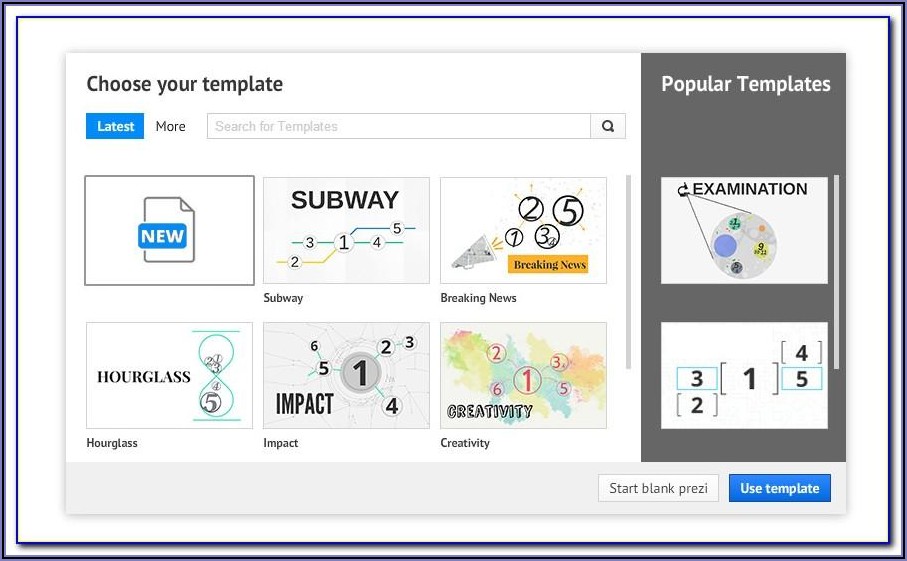Click the Subway template name label
The width and height of the screenshot is (907, 561).
coord(283,298)
